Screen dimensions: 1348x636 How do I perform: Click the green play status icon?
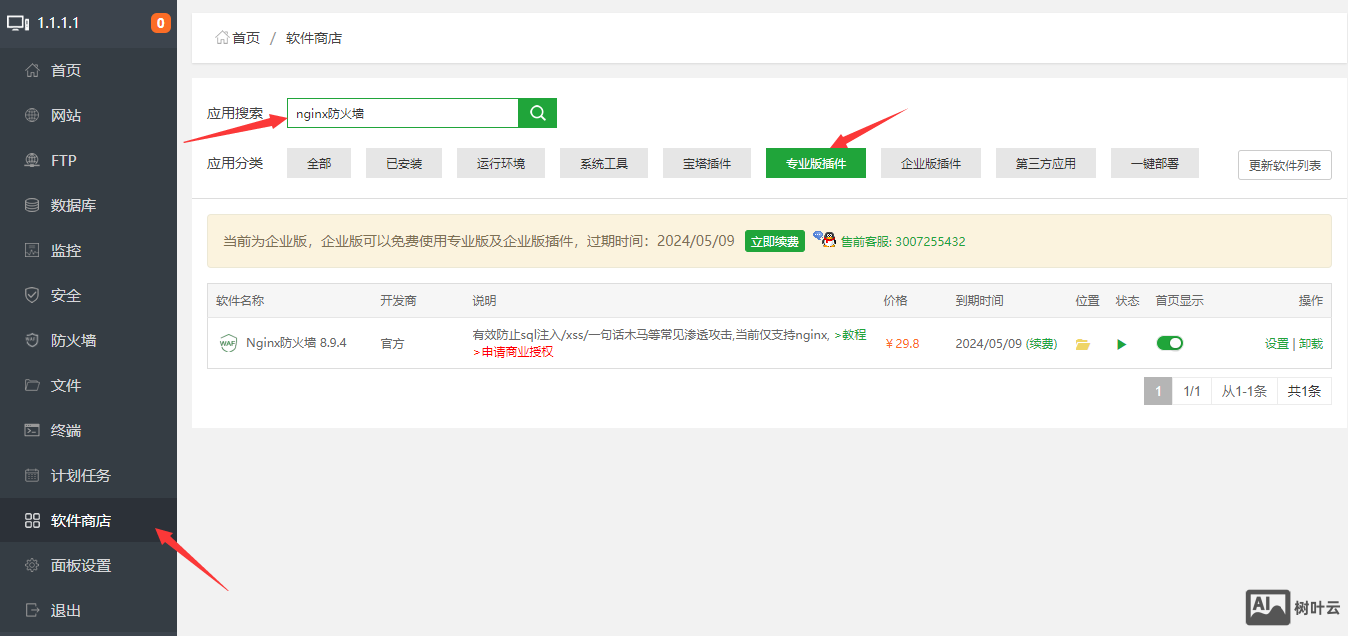1121,344
